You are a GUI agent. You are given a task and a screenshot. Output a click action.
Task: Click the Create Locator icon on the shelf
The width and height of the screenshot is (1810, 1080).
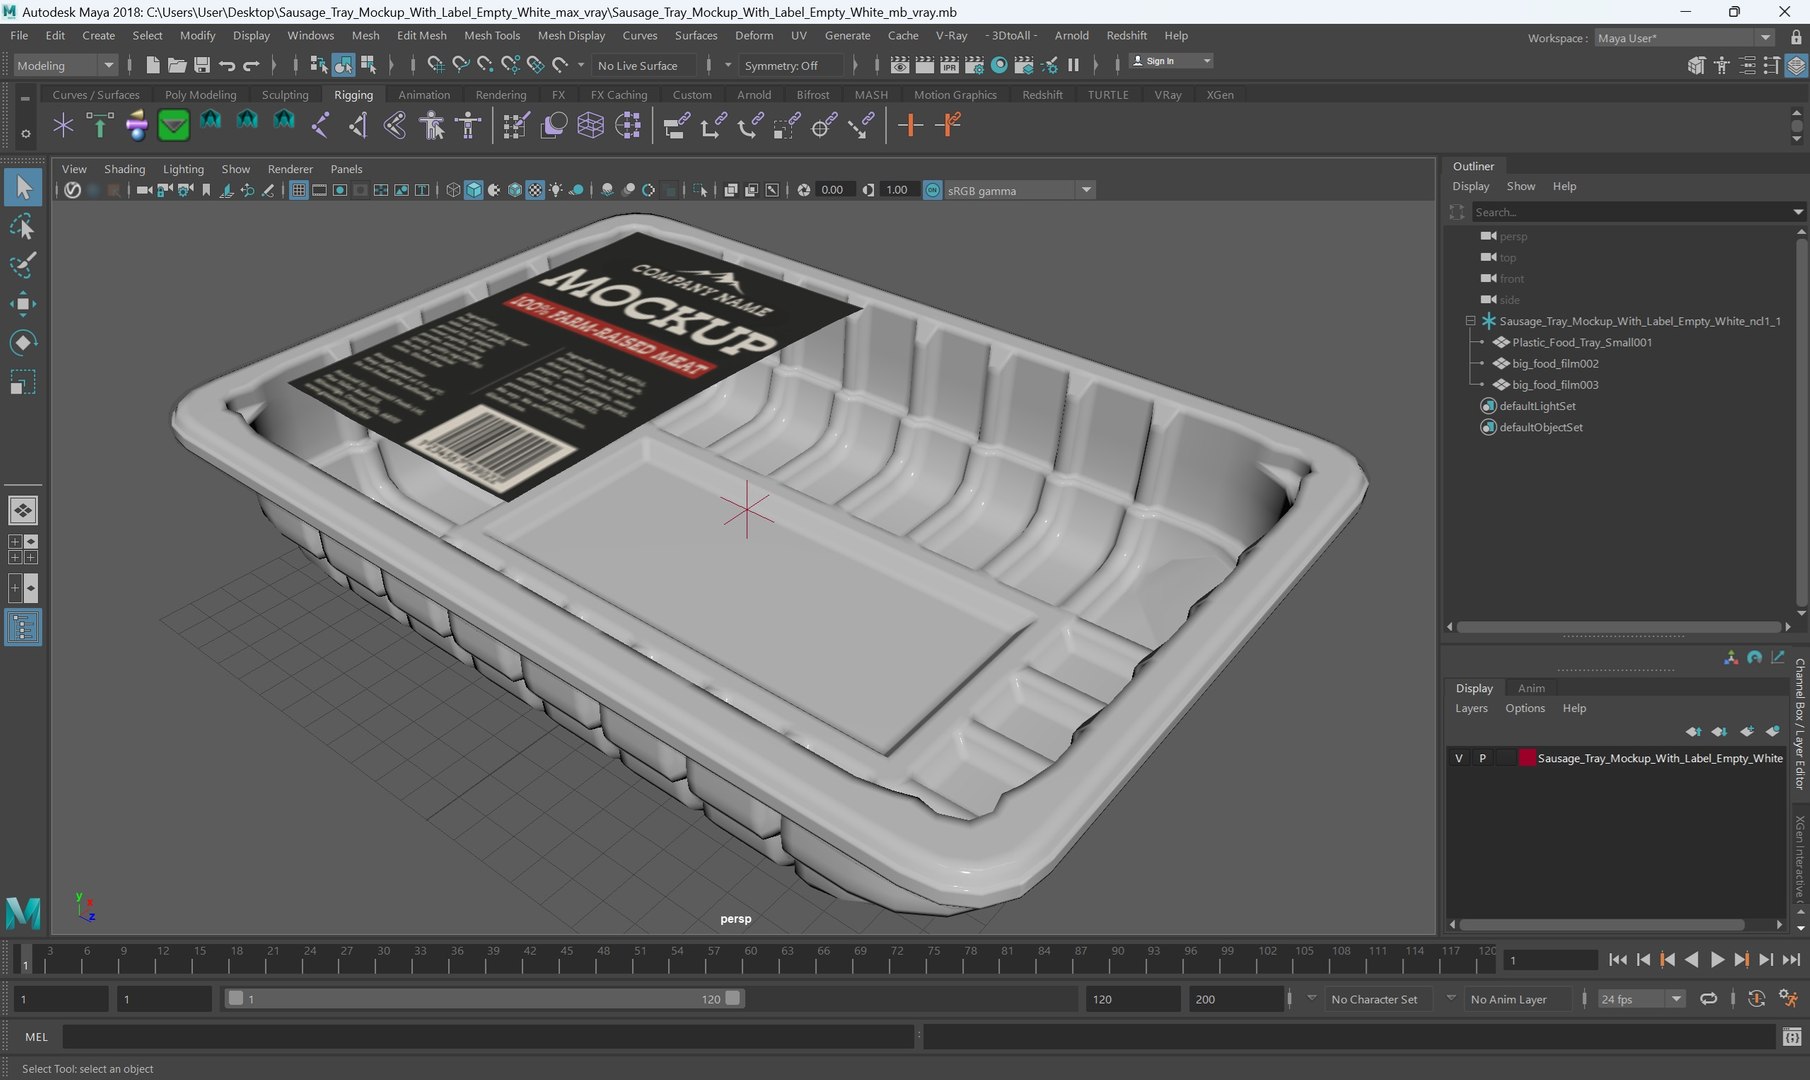click(63, 125)
